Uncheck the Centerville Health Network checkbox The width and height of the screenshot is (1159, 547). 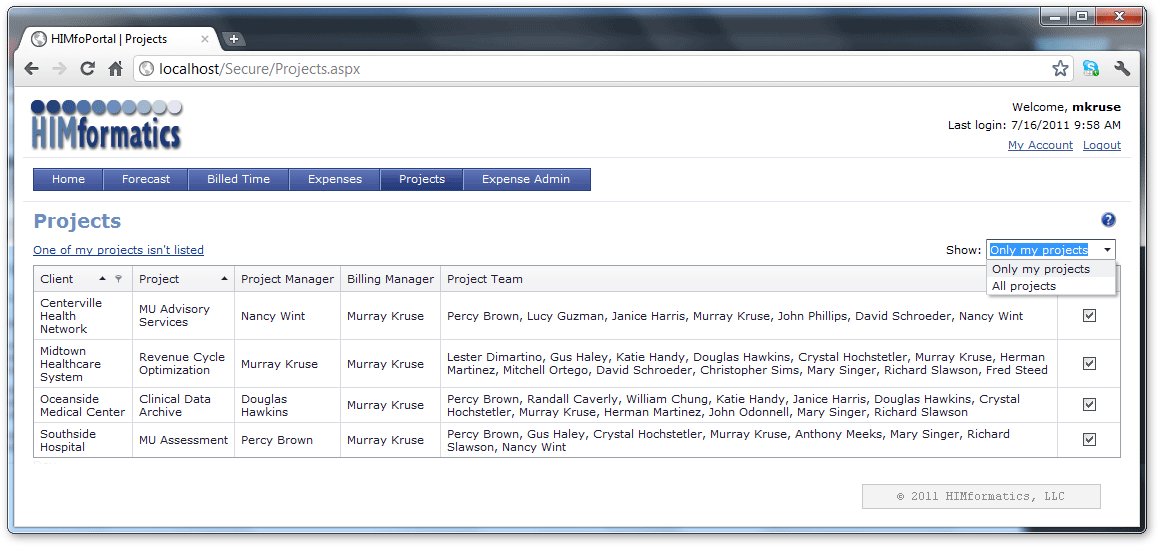pos(1089,316)
